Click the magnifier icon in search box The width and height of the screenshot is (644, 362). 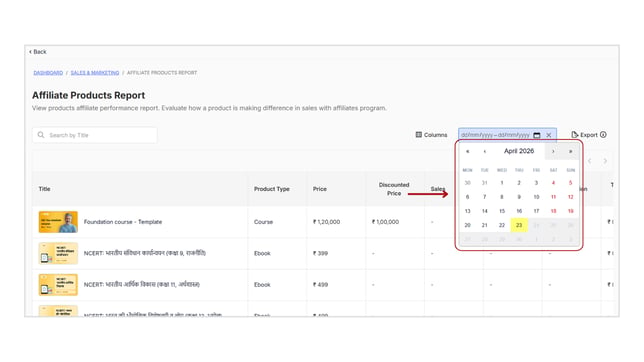point(41,135)
